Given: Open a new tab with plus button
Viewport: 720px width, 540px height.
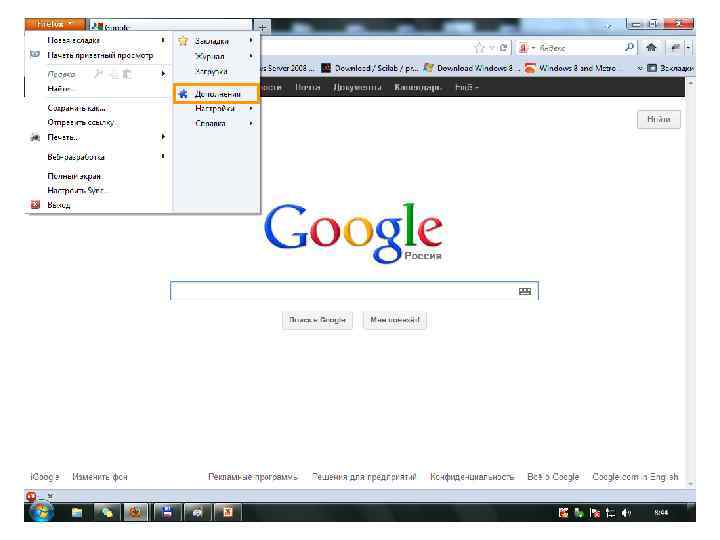Looking at the screenshot, I should click(x=262, y=27).
